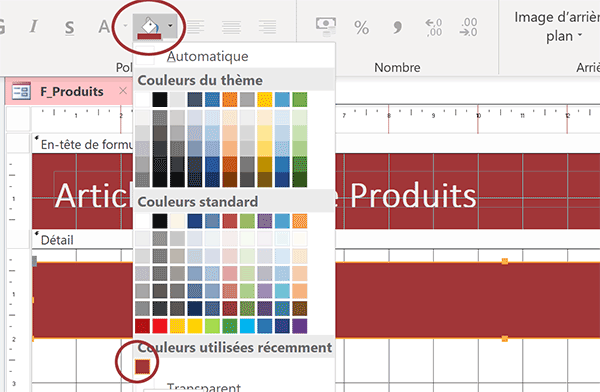Pick orange in theme colors top row

click(230, 100)
